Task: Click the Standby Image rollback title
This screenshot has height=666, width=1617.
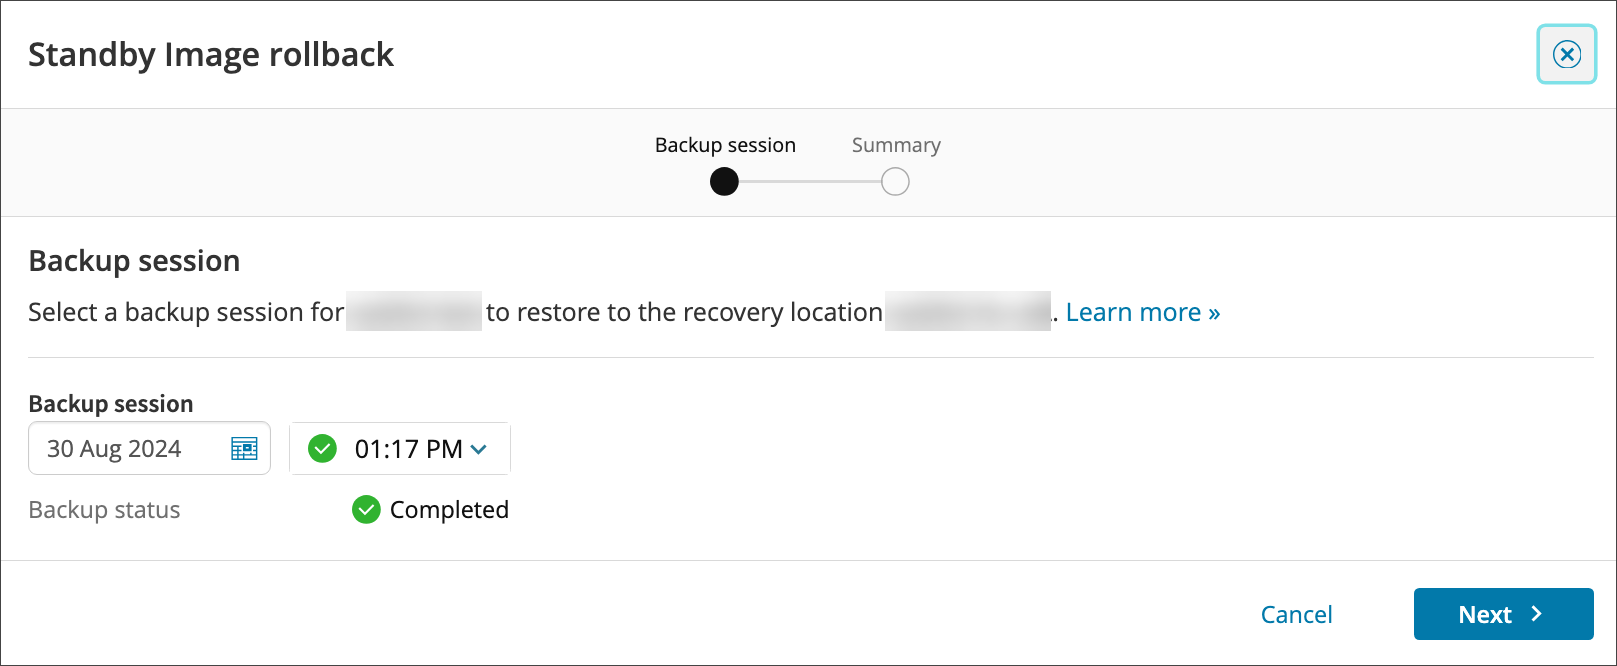Action: pos(211,54)
